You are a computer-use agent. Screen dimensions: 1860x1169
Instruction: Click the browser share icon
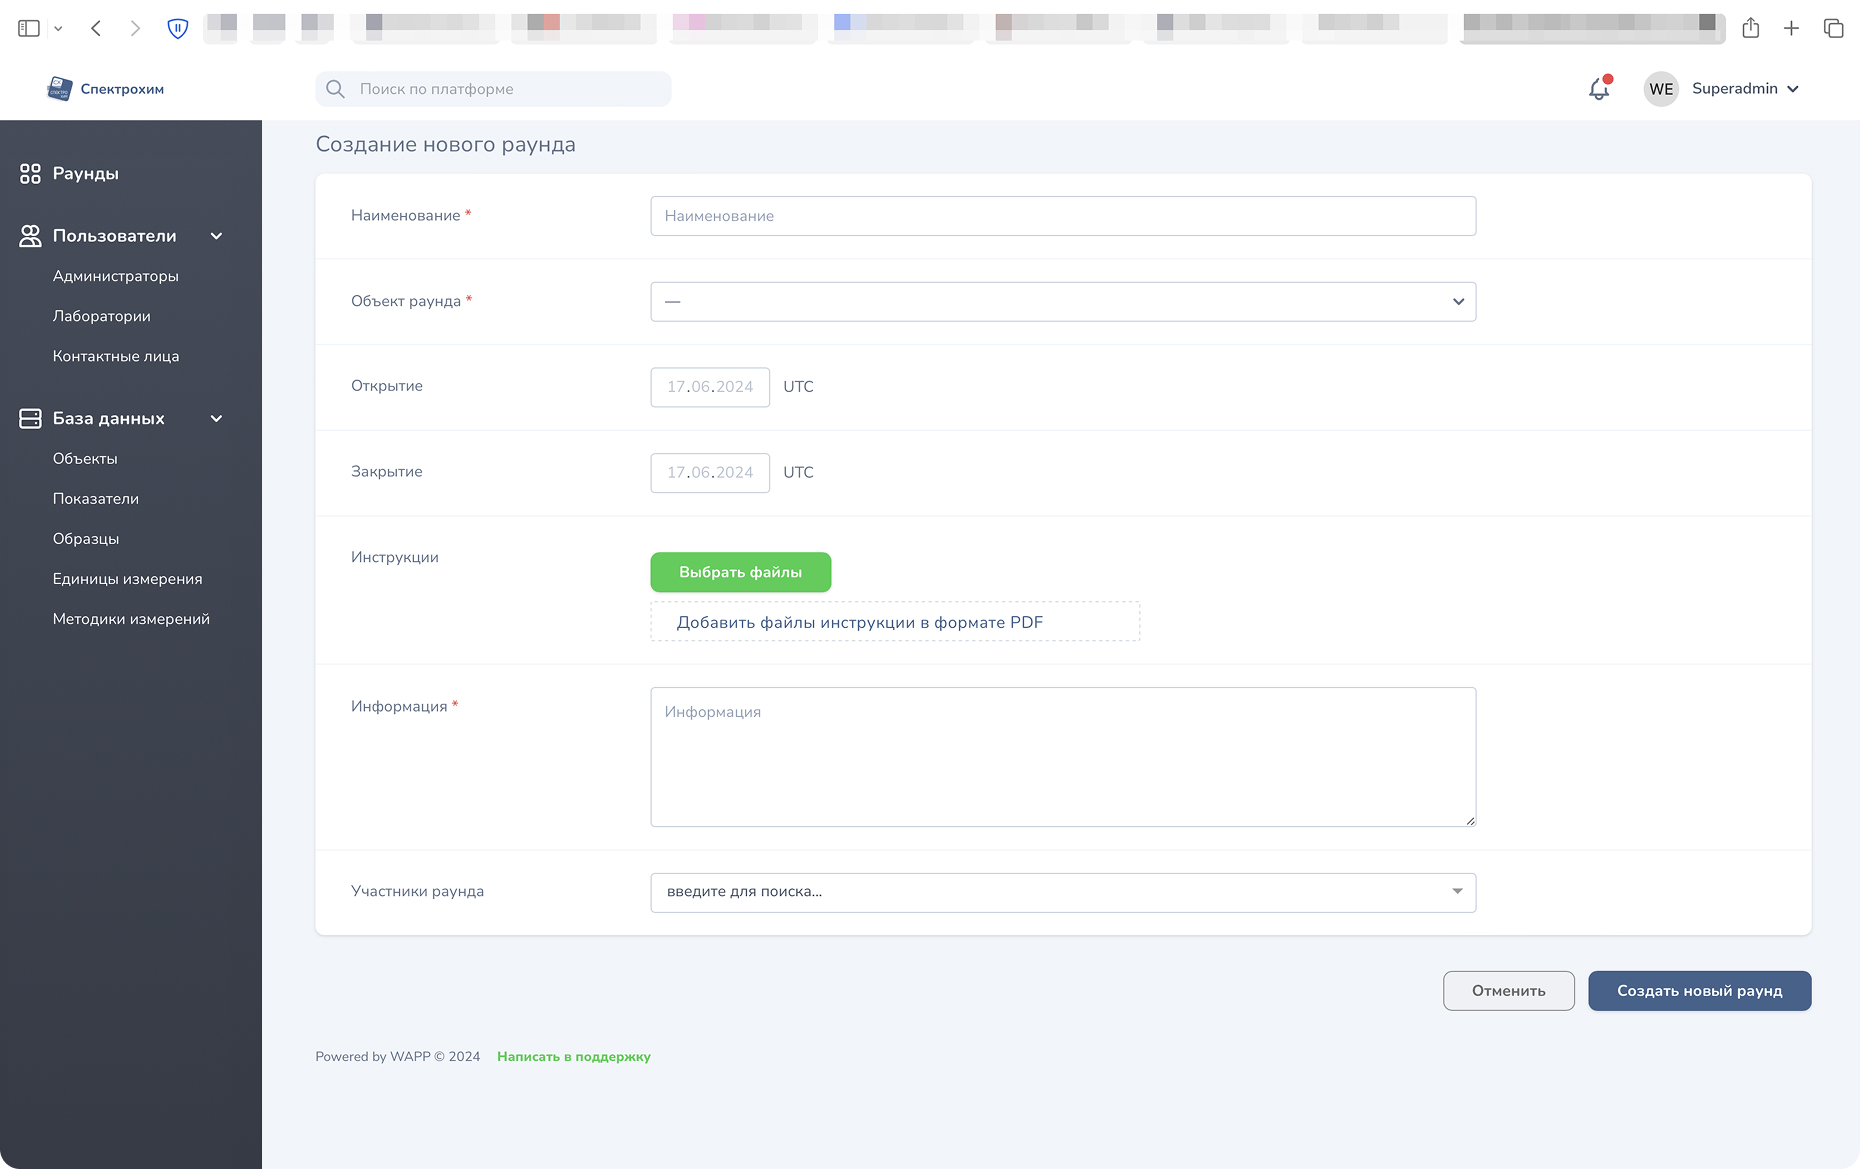[x=1751, y=28]
